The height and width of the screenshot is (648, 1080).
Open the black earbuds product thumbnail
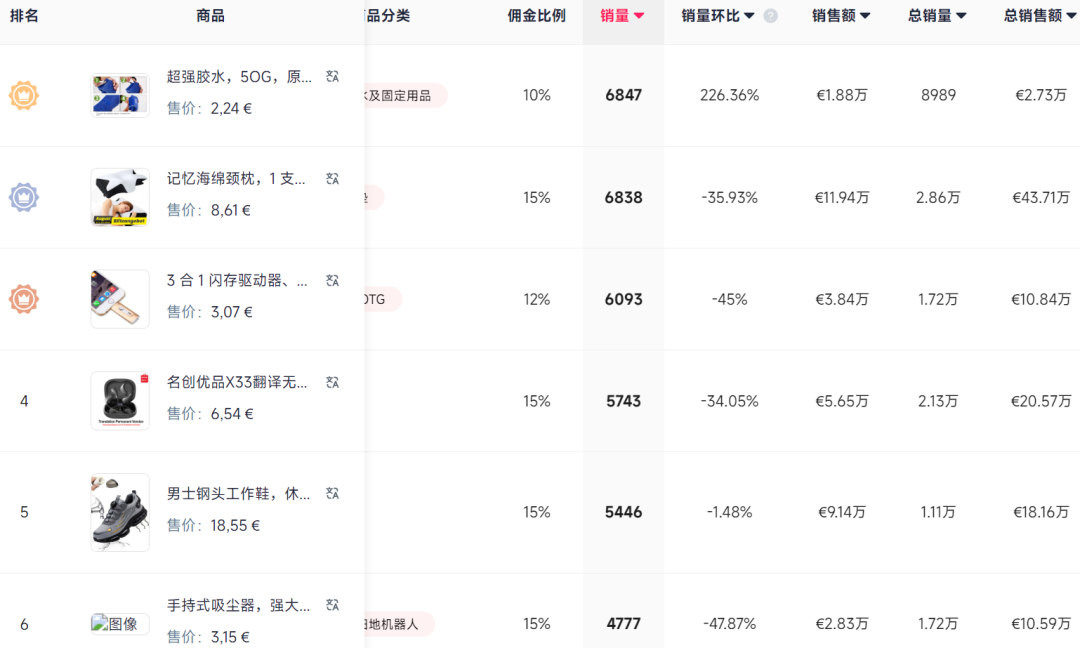[x=120, y=401]
